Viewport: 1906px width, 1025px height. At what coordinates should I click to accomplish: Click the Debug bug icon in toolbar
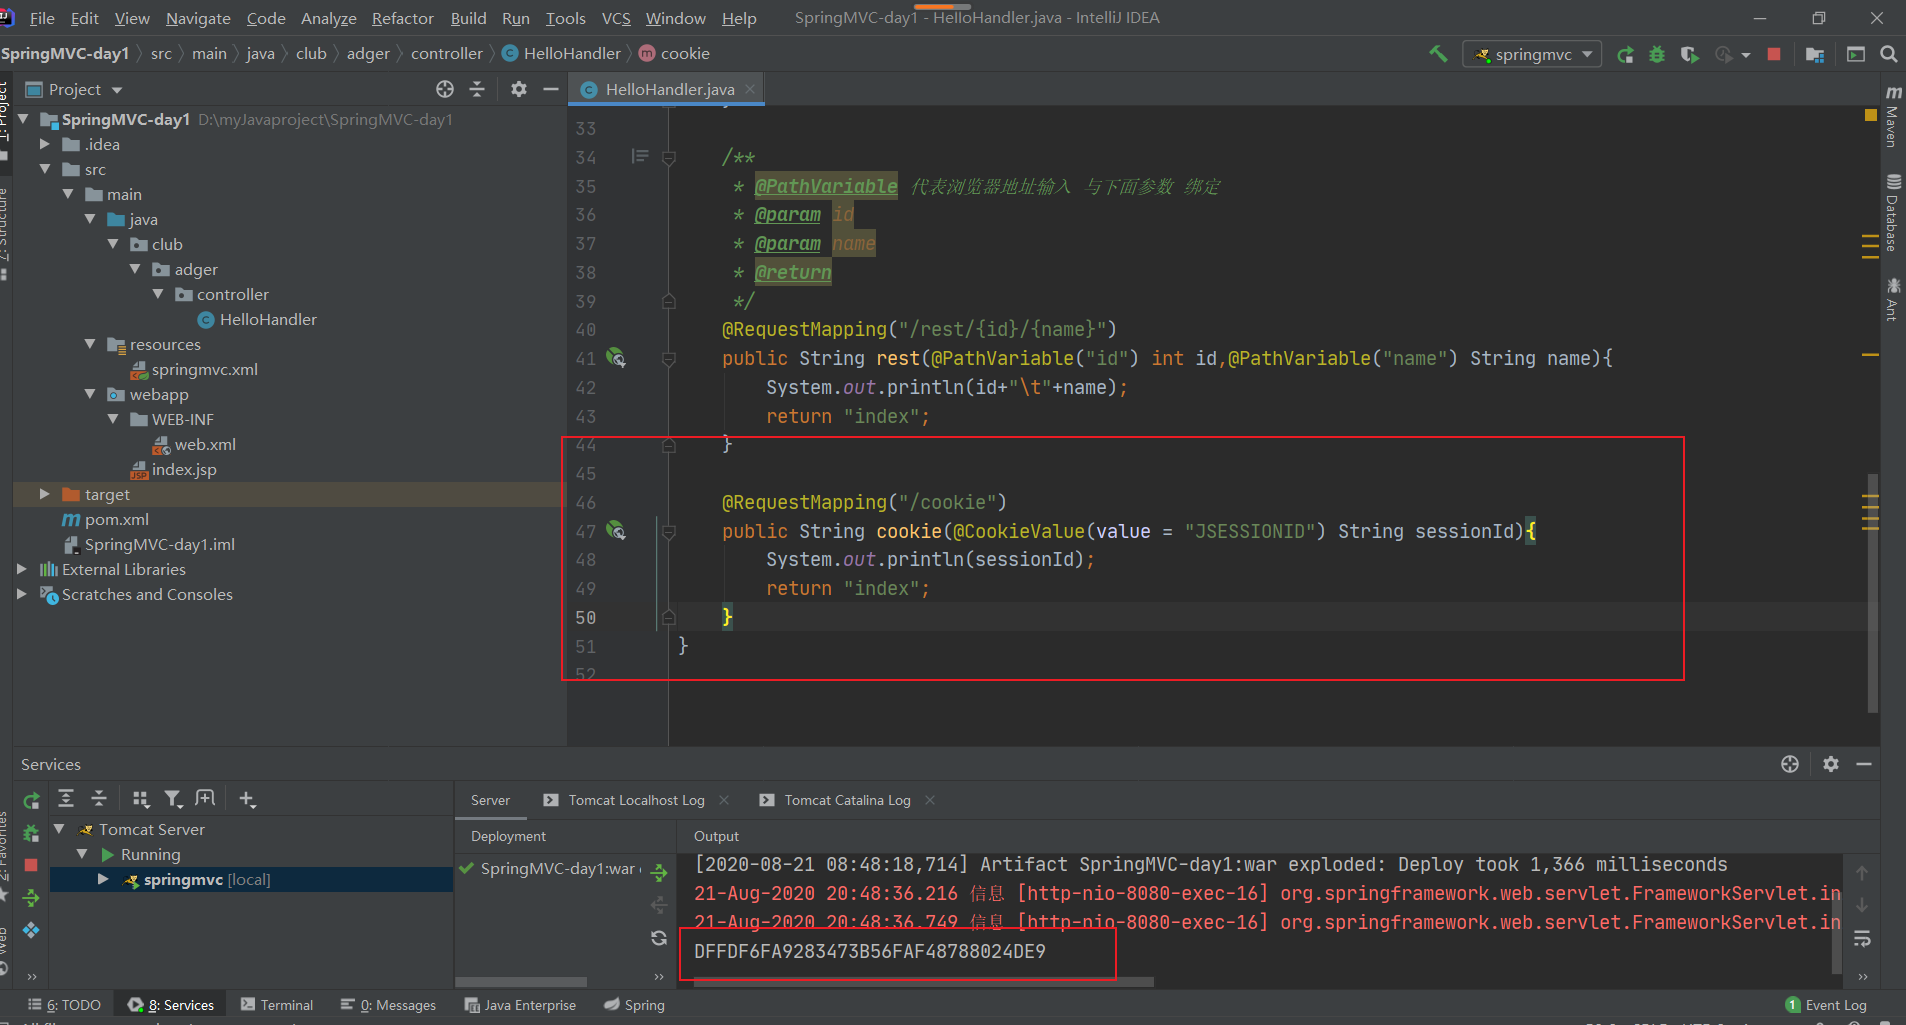[x=1657, y=55]
